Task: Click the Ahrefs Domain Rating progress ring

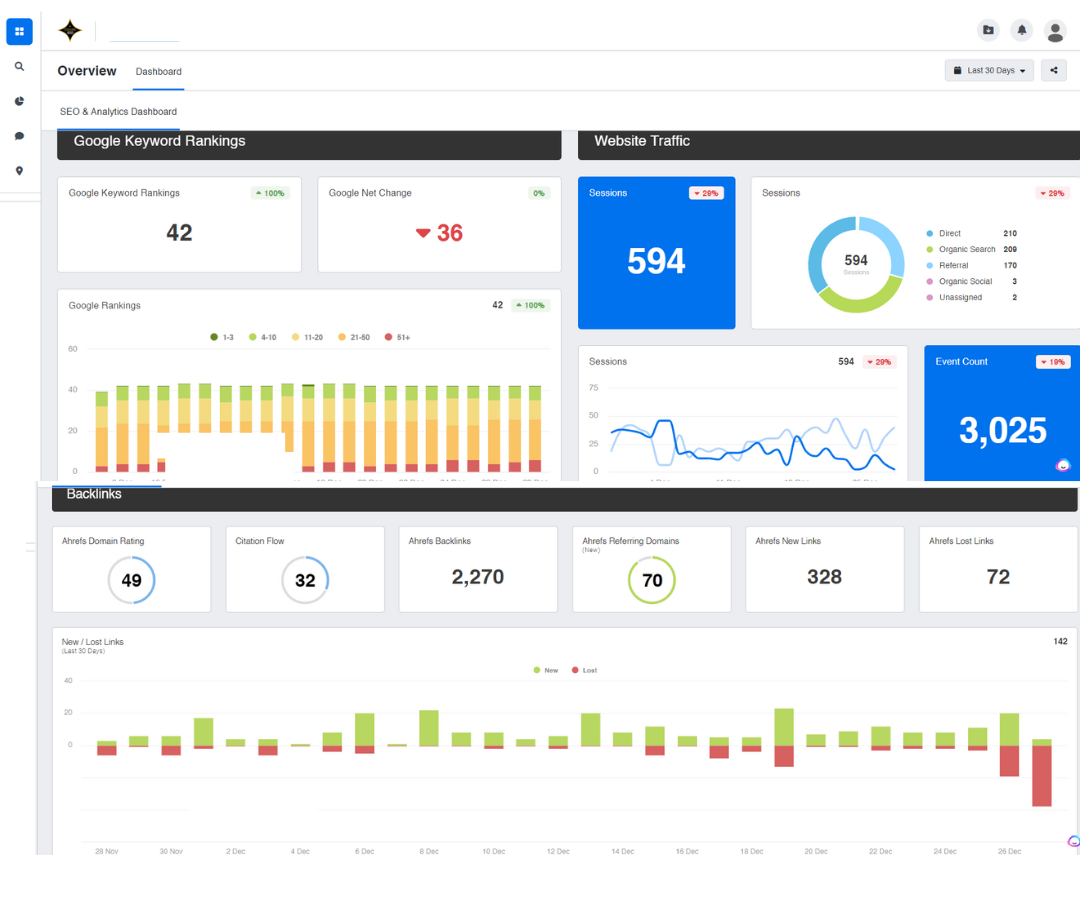Action: tap(131, 578)
